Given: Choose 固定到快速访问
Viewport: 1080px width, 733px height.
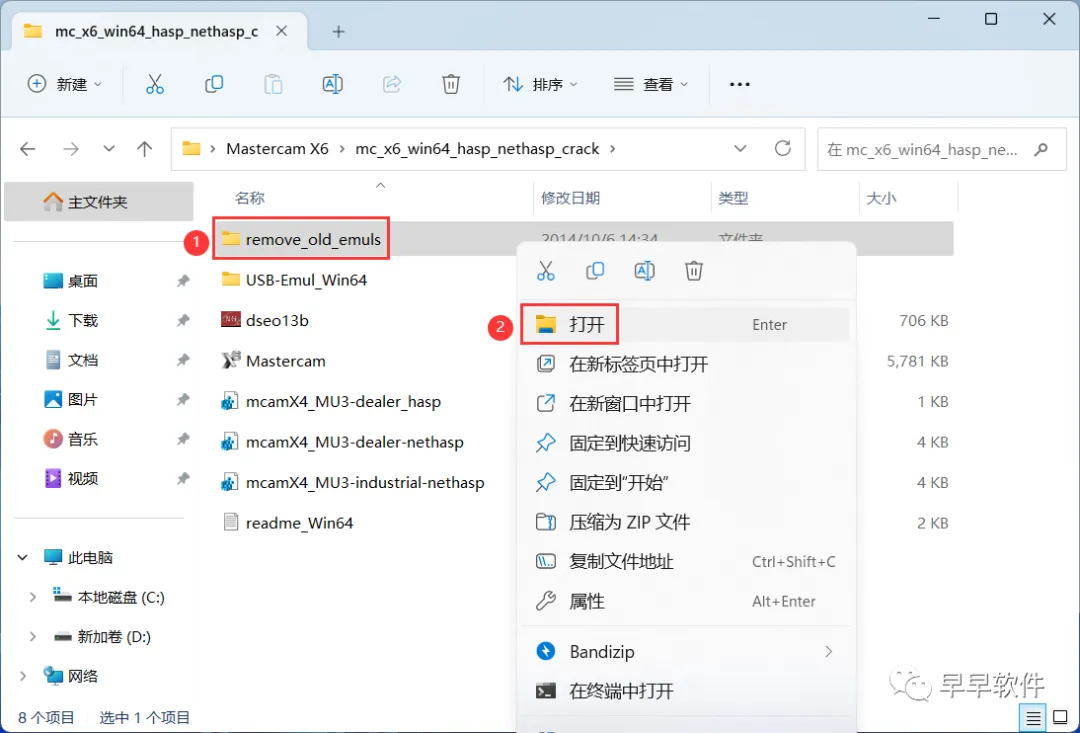Looking at the screenshot, I should 685,443.
